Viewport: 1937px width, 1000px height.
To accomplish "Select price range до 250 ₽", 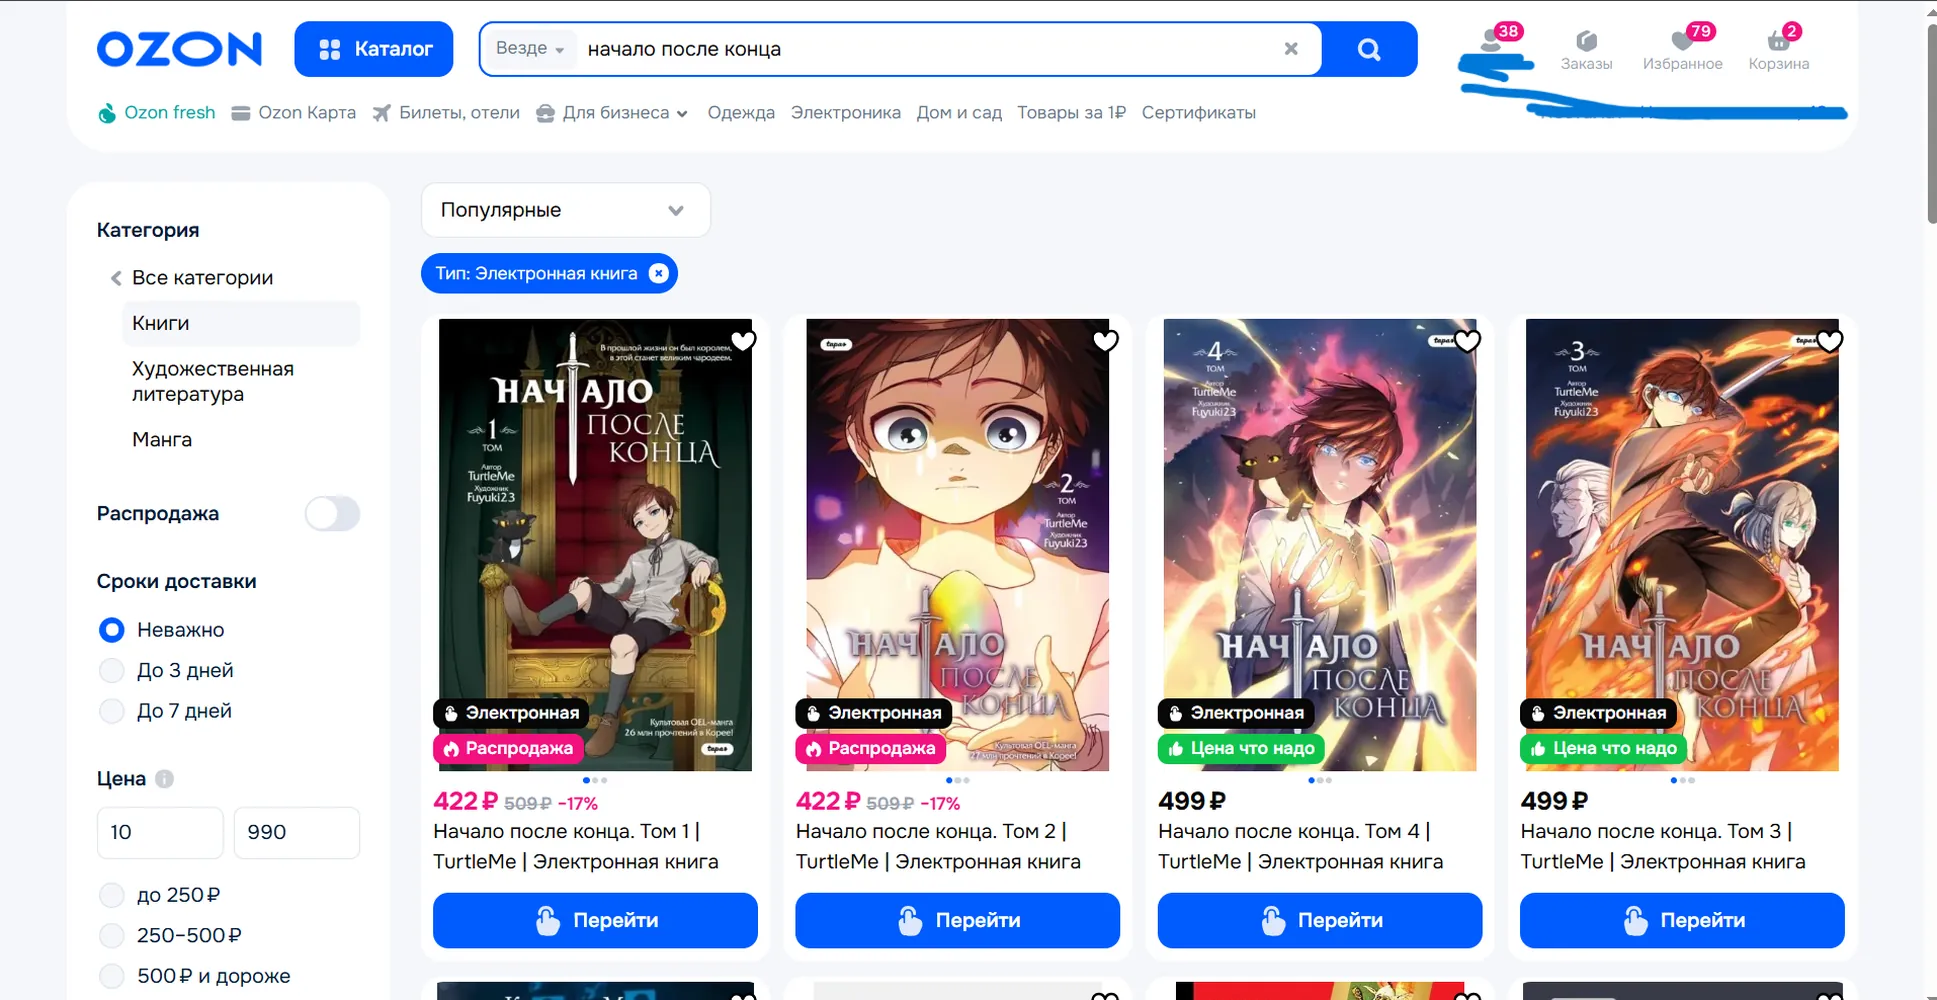I will click(x=112, y=895).
